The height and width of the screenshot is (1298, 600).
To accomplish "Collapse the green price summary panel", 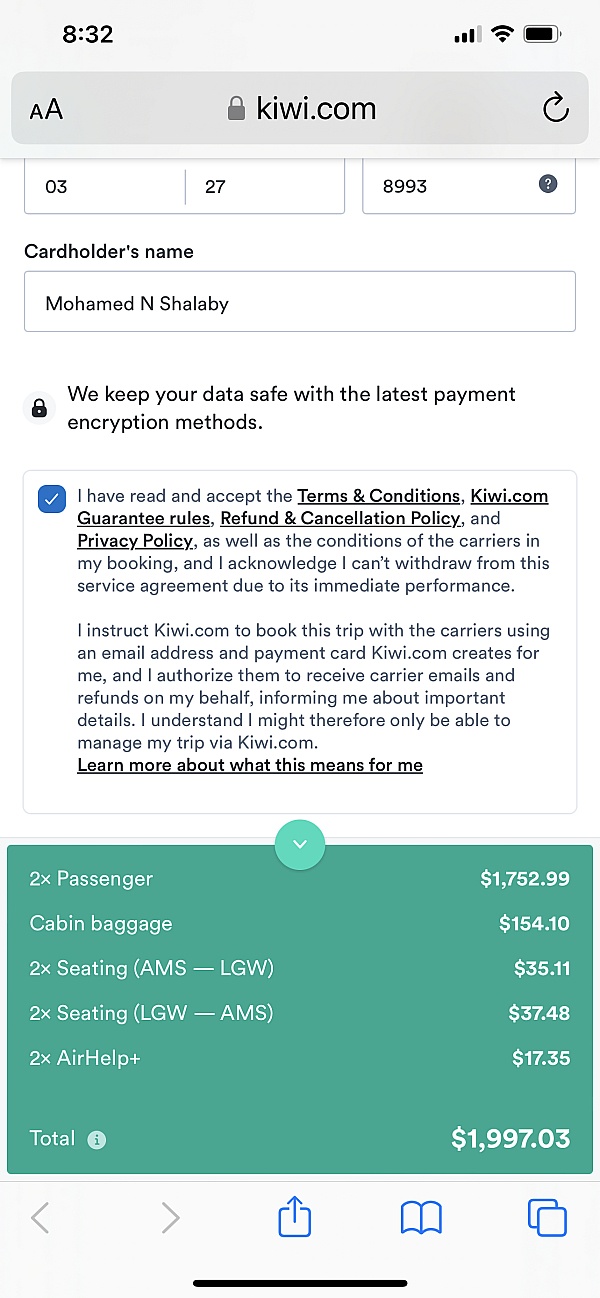I will 300,844.
